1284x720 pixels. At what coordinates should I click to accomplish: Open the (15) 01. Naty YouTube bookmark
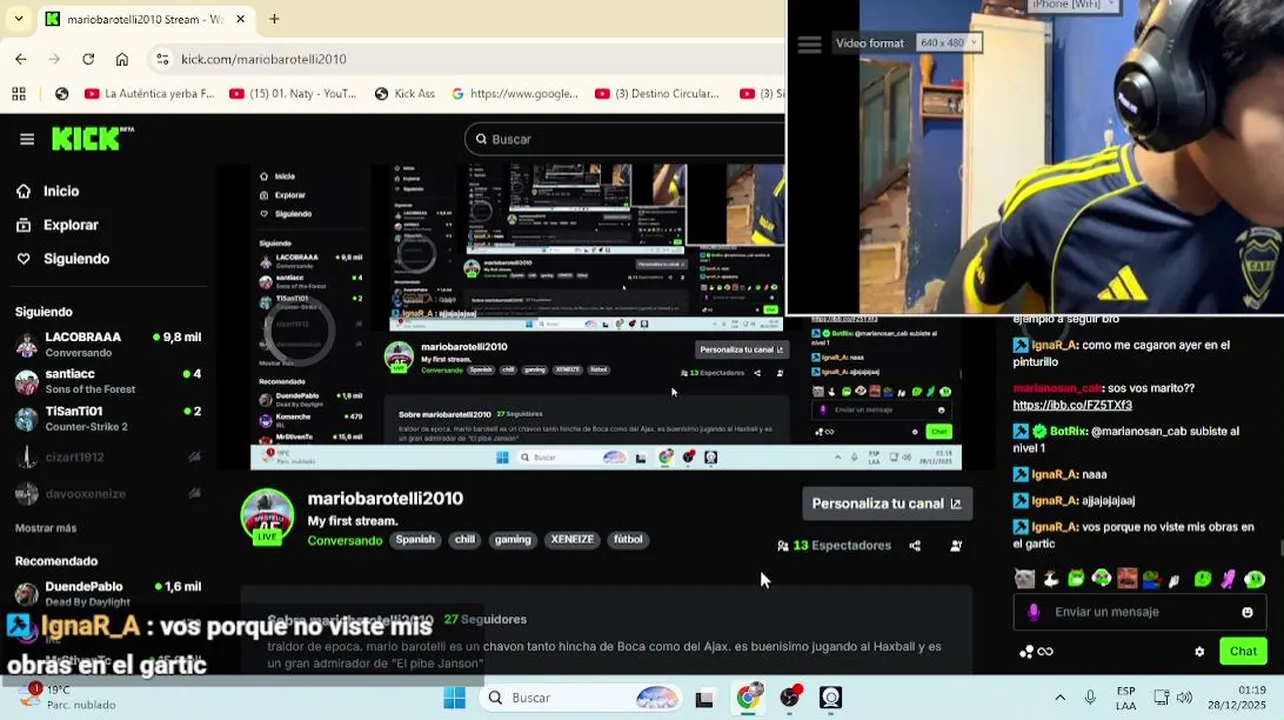tap(293, 94)
